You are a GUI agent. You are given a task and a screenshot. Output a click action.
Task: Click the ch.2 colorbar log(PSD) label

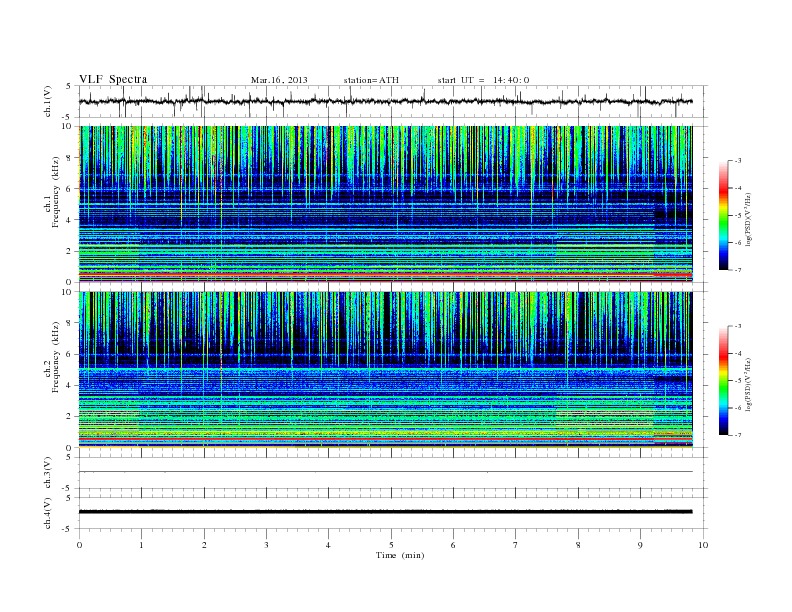[748, 384]
